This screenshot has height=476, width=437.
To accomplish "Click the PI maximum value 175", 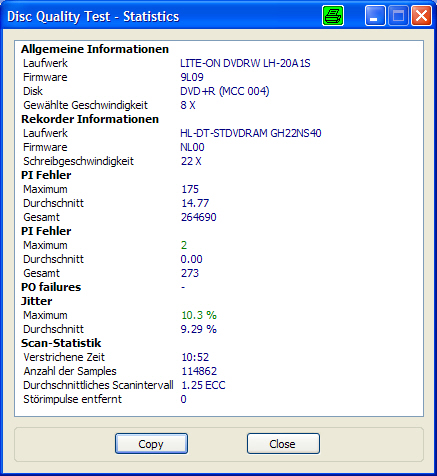I will pyautogui.click(x=190, y=189).
